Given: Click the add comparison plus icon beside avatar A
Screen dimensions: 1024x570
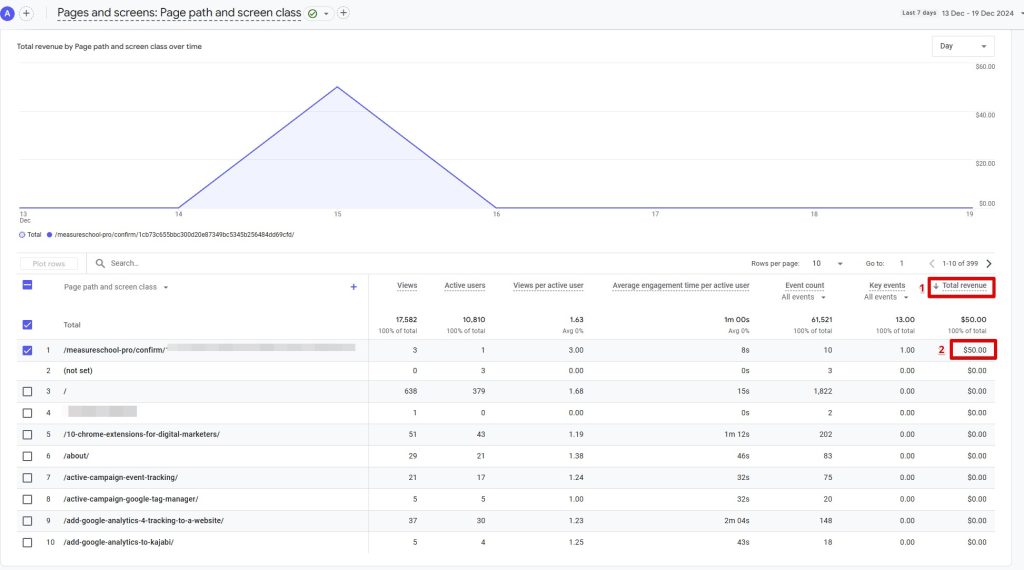Looking at the screenshot, I should click(x=26, y=13).
